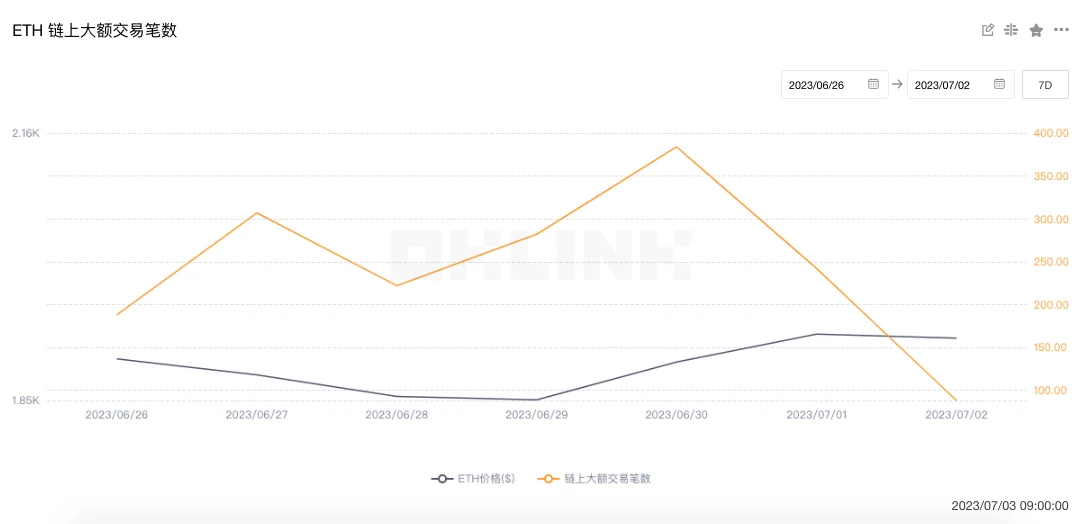1085x524 pixels.
Task: Click the ETH 链上大额交易笔数 chart title
Action: pos(94,31)
